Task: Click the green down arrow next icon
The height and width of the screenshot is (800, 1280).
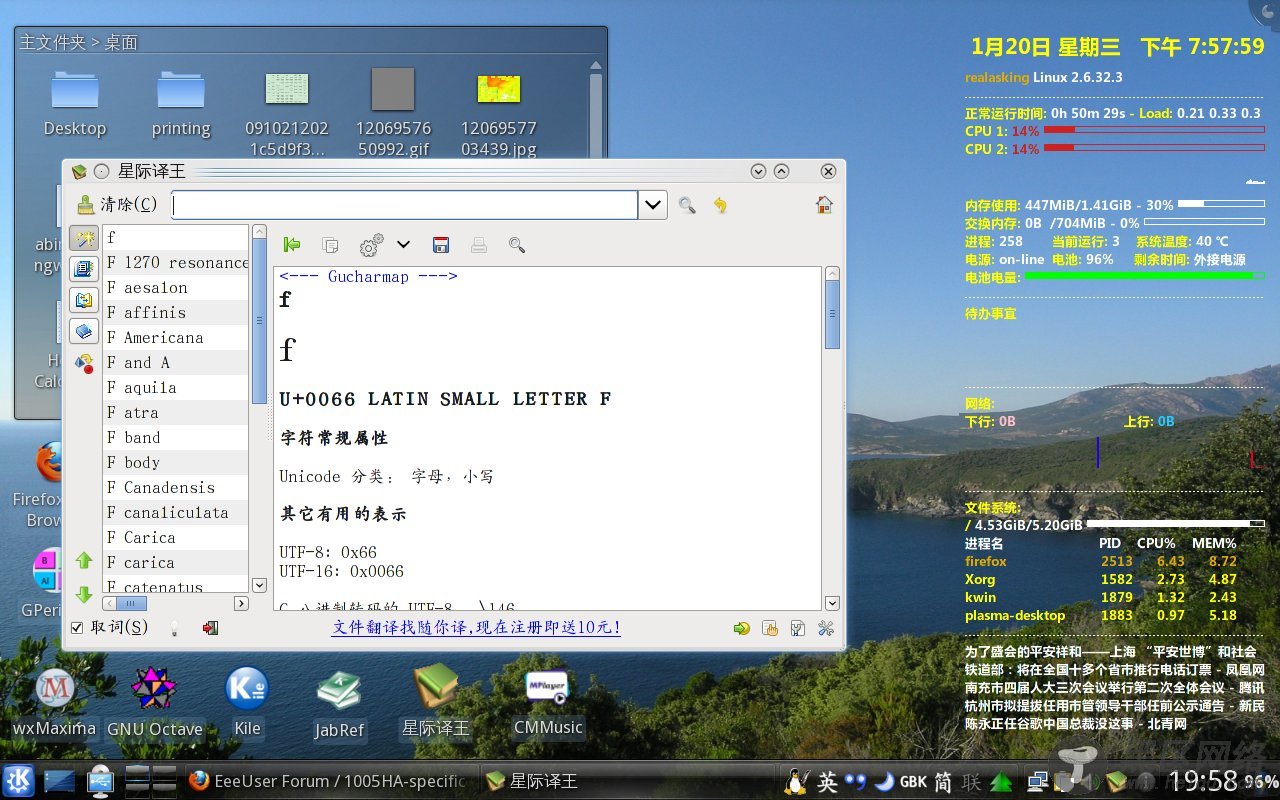Action: tap(84, 594)
